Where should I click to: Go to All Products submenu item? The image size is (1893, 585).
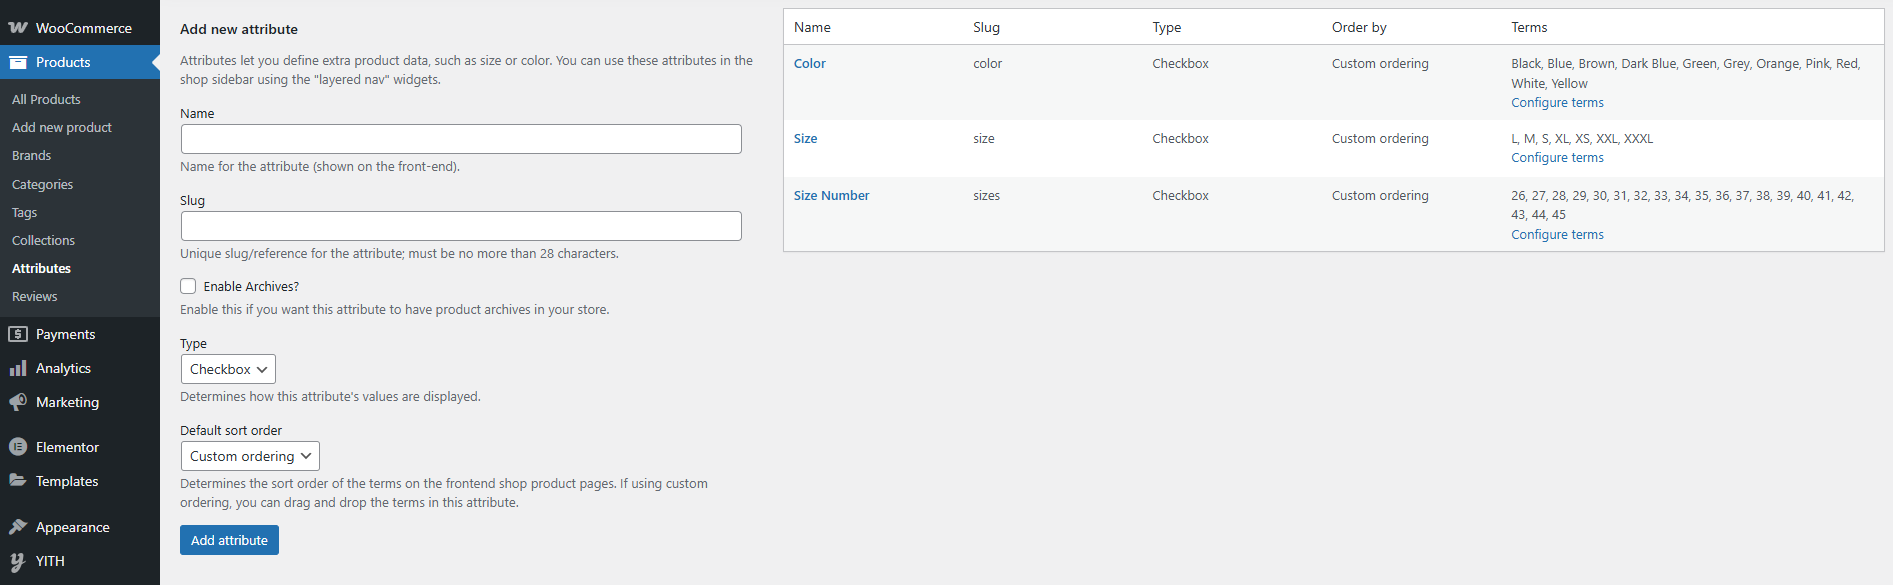pyautogui.click(x=46, y=99)
